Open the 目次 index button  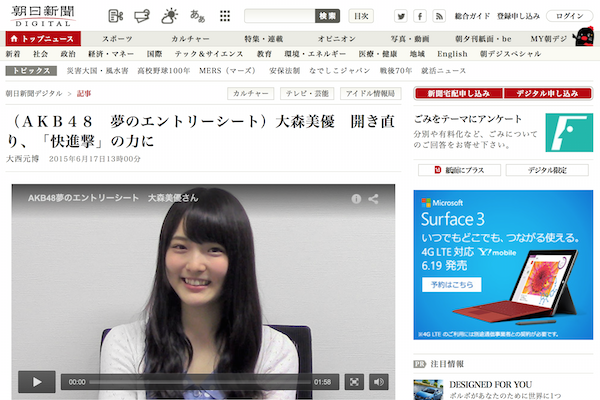(361, 16)
